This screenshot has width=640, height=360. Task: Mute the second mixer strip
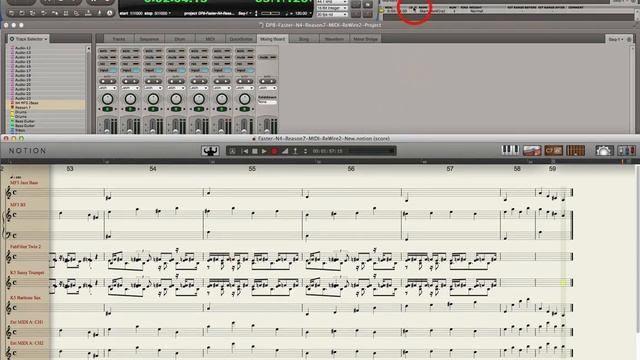(x=130, y=57)
